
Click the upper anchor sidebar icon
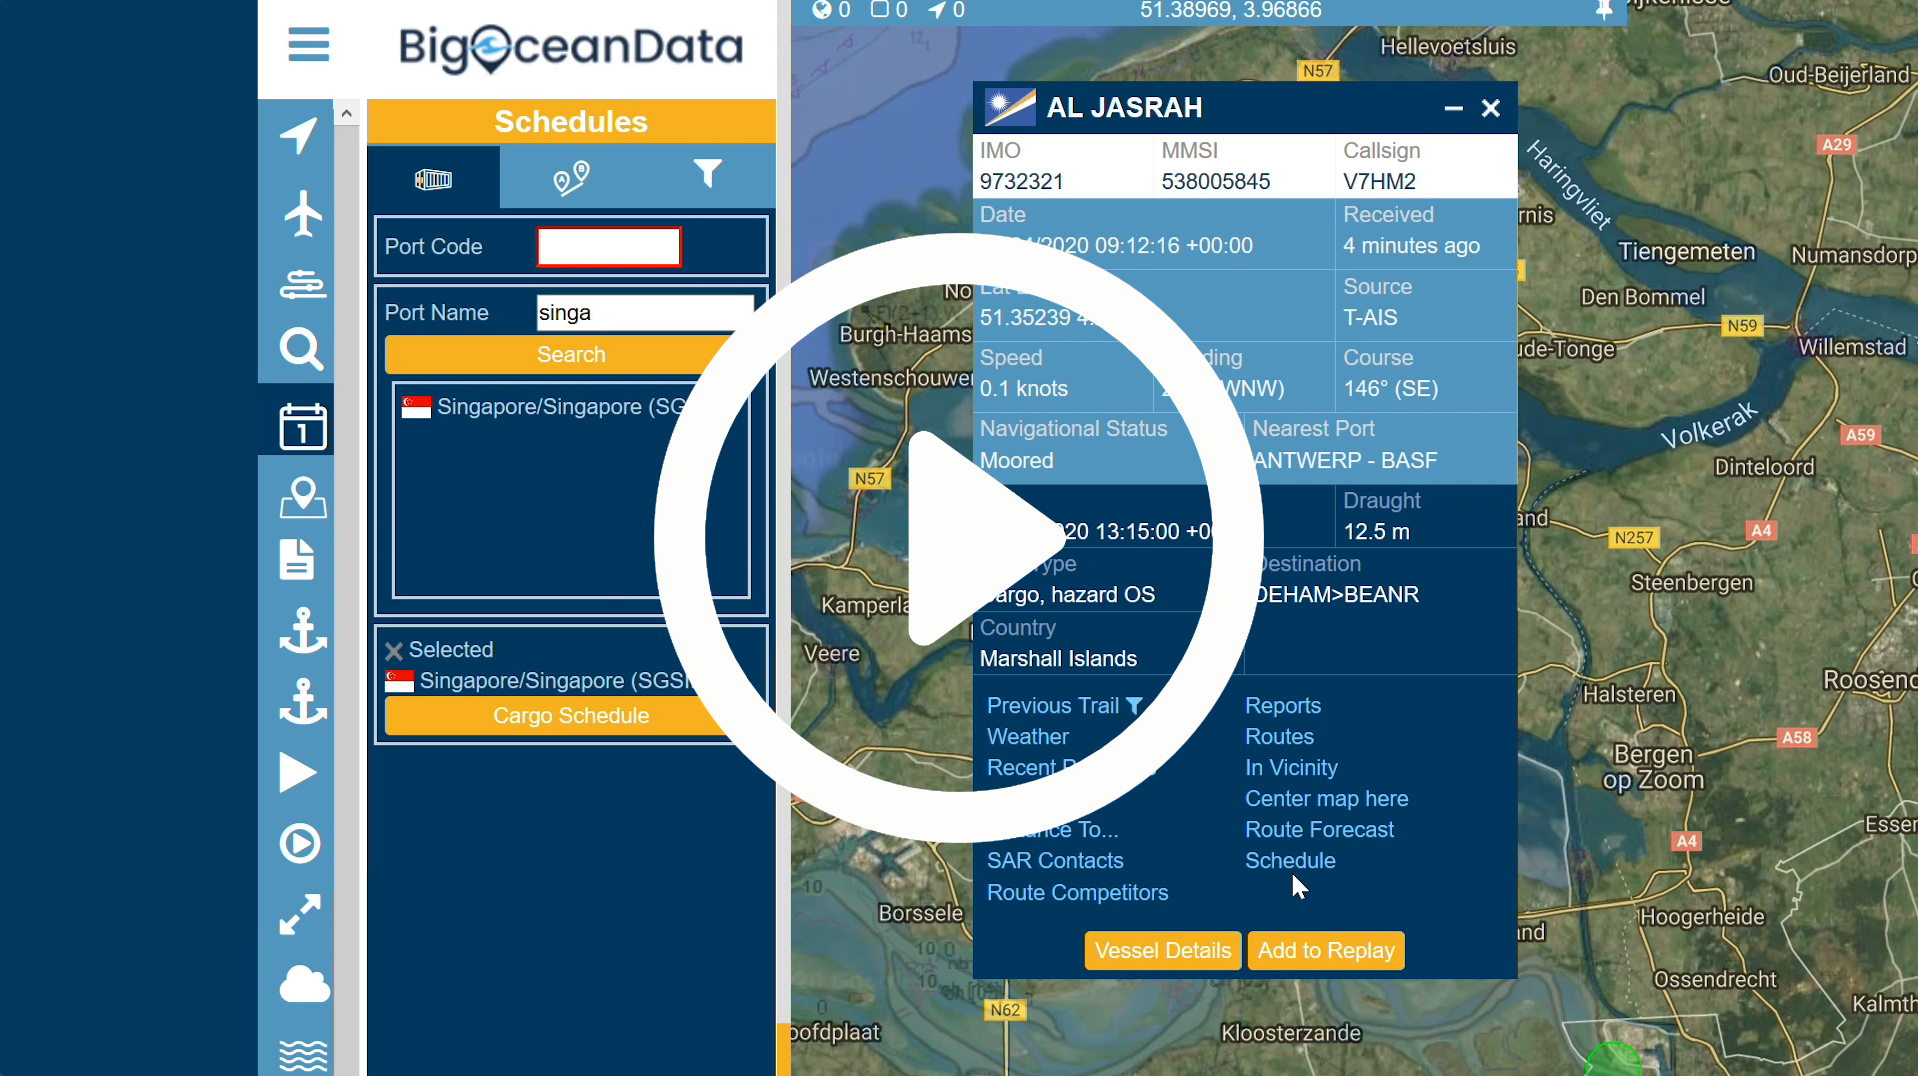[303, 631]
